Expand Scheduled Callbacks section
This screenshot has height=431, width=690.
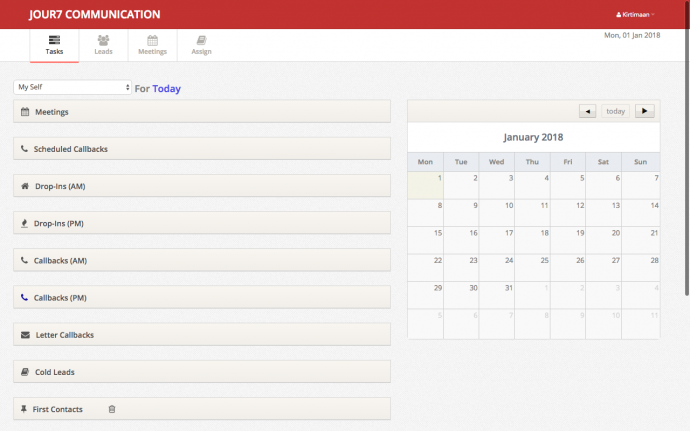202,148
